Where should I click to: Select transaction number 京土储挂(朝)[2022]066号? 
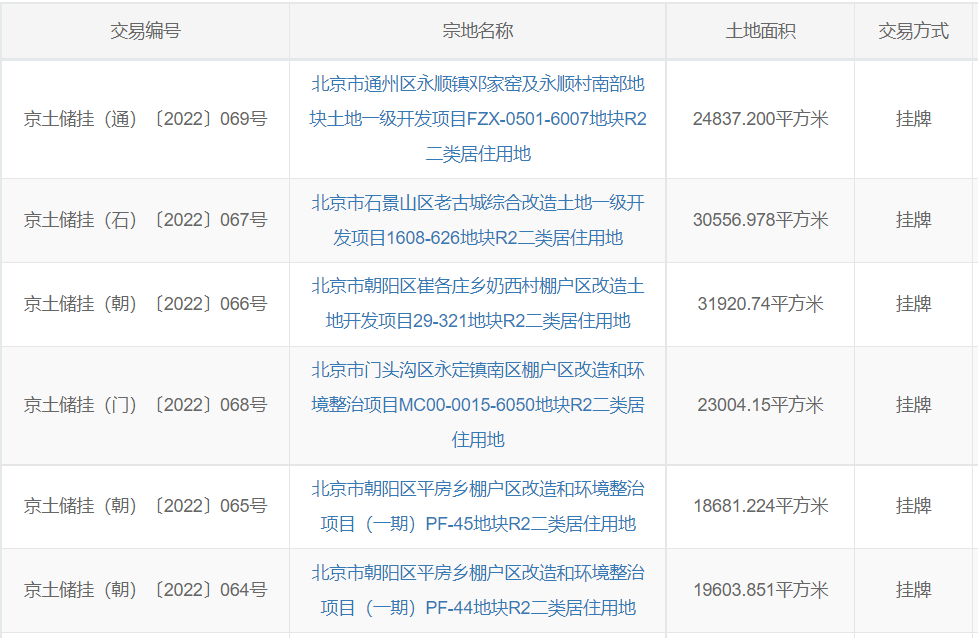point(145,304)
